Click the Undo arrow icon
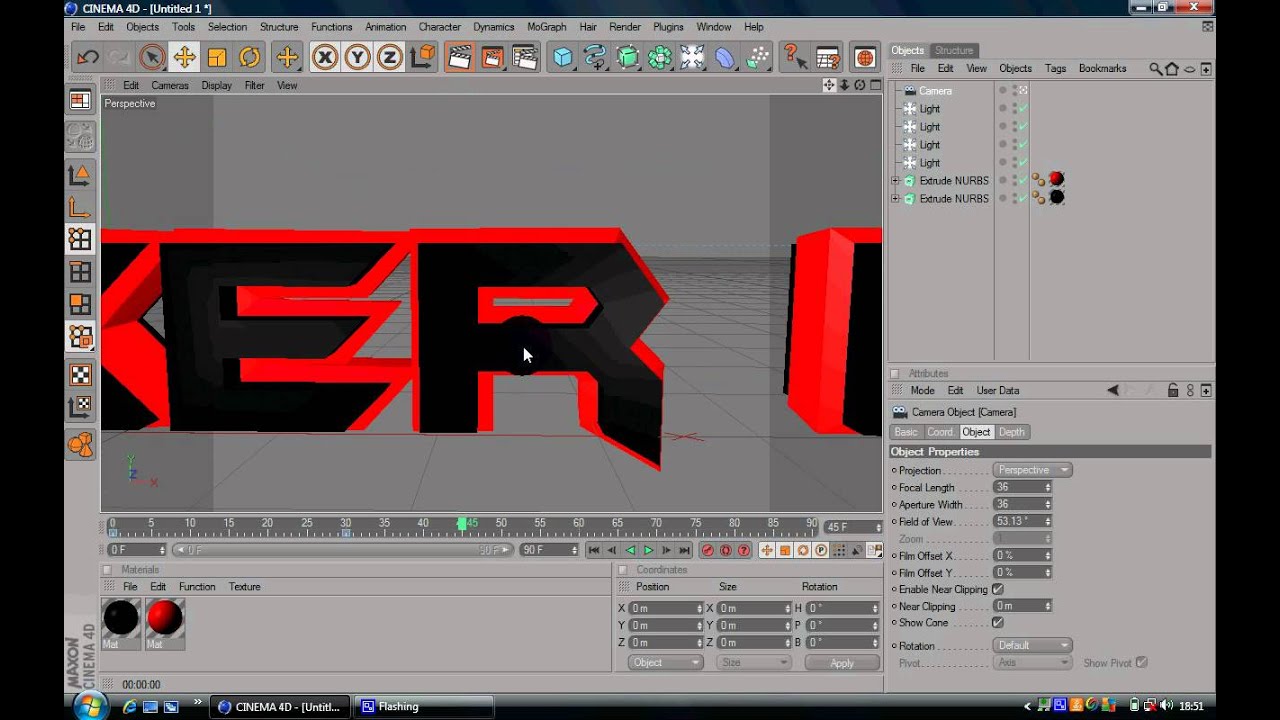The height and width of the screenshot is (720, 1280). coord(87,57)
